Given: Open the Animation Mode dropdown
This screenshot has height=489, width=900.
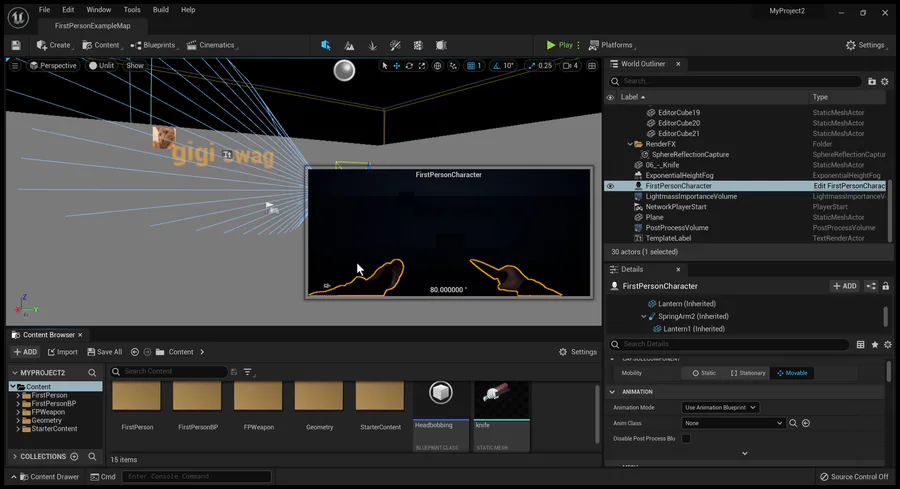Looking at the screenshot, I should (x=720, y=408).
